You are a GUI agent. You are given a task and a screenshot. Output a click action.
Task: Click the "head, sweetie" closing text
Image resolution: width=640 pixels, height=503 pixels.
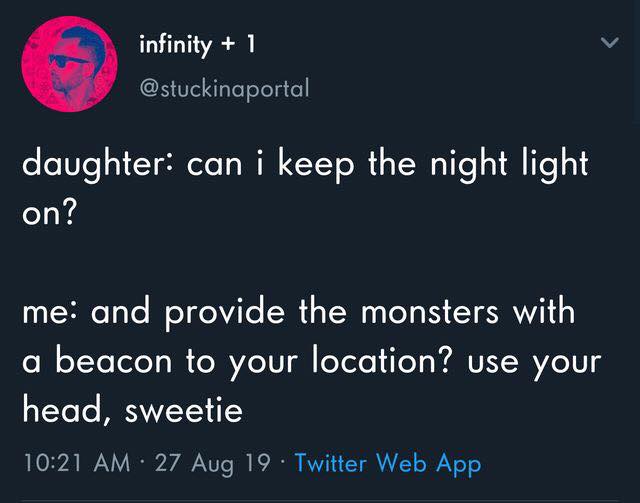click(x=132, y=409)
